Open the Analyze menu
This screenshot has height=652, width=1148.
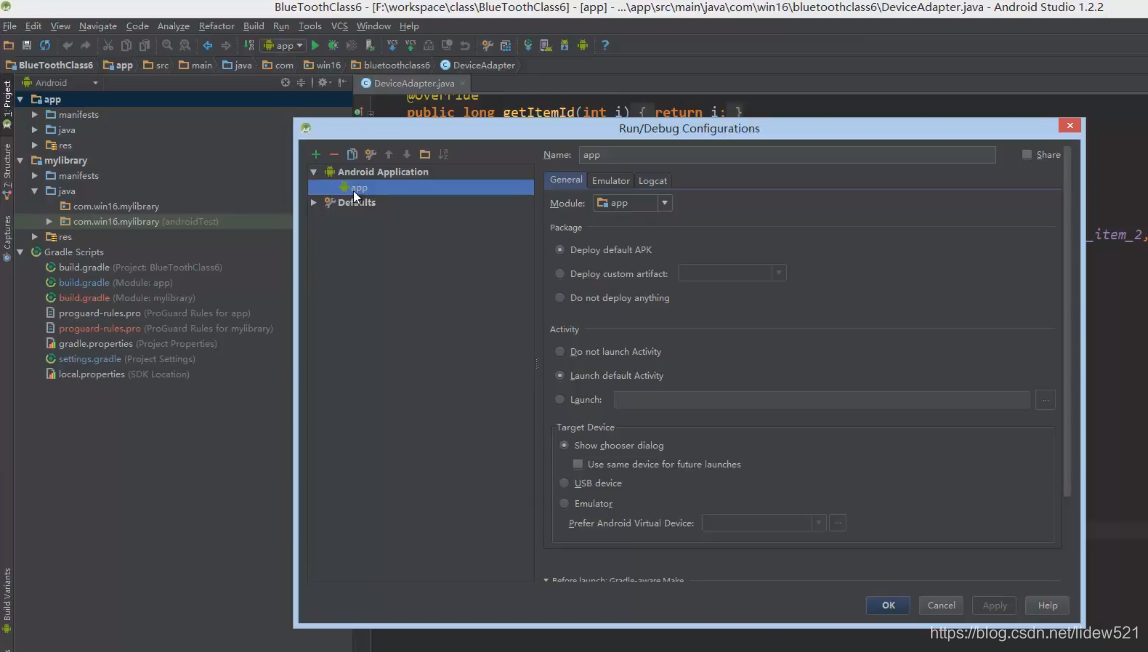(174, 26)
